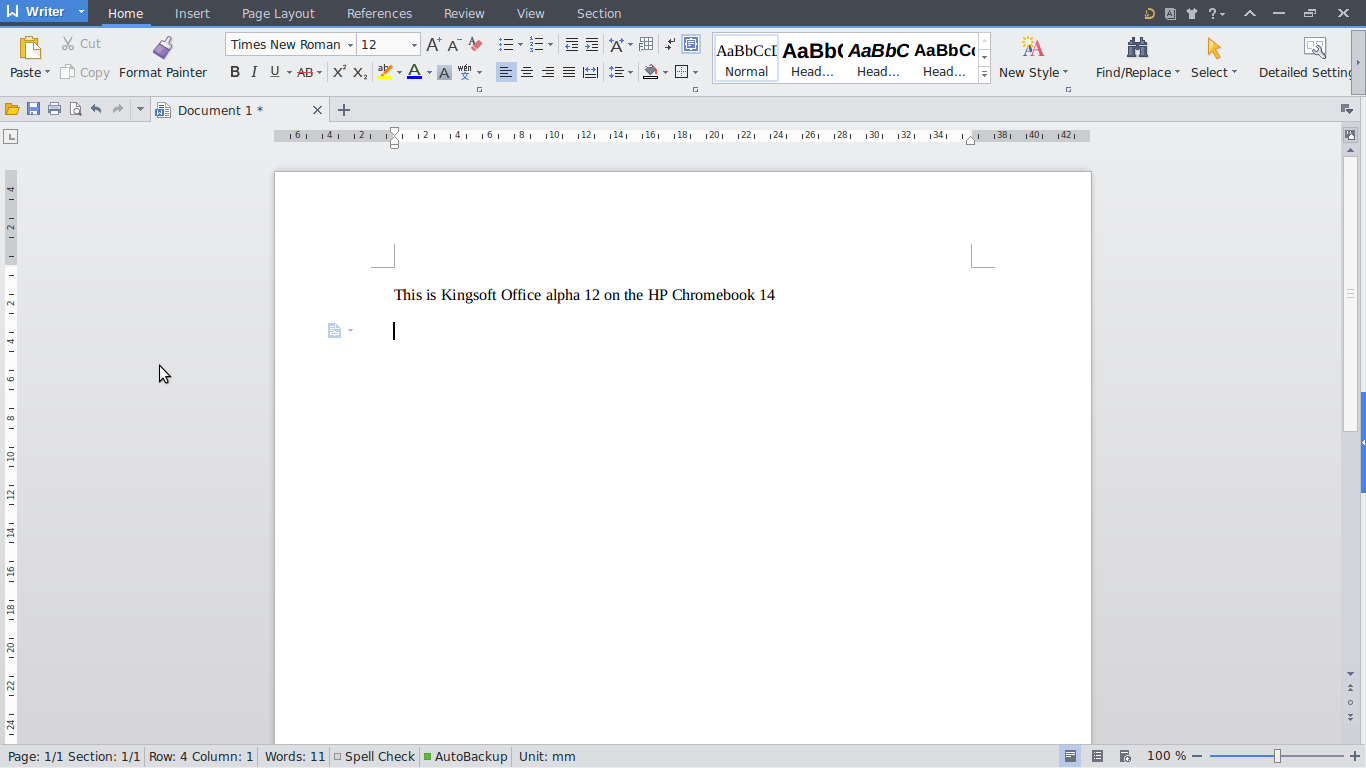This screenshot has height=768, width=1366.
Task: Toggle Underline formatting
Action: click(x=274, y=72)
